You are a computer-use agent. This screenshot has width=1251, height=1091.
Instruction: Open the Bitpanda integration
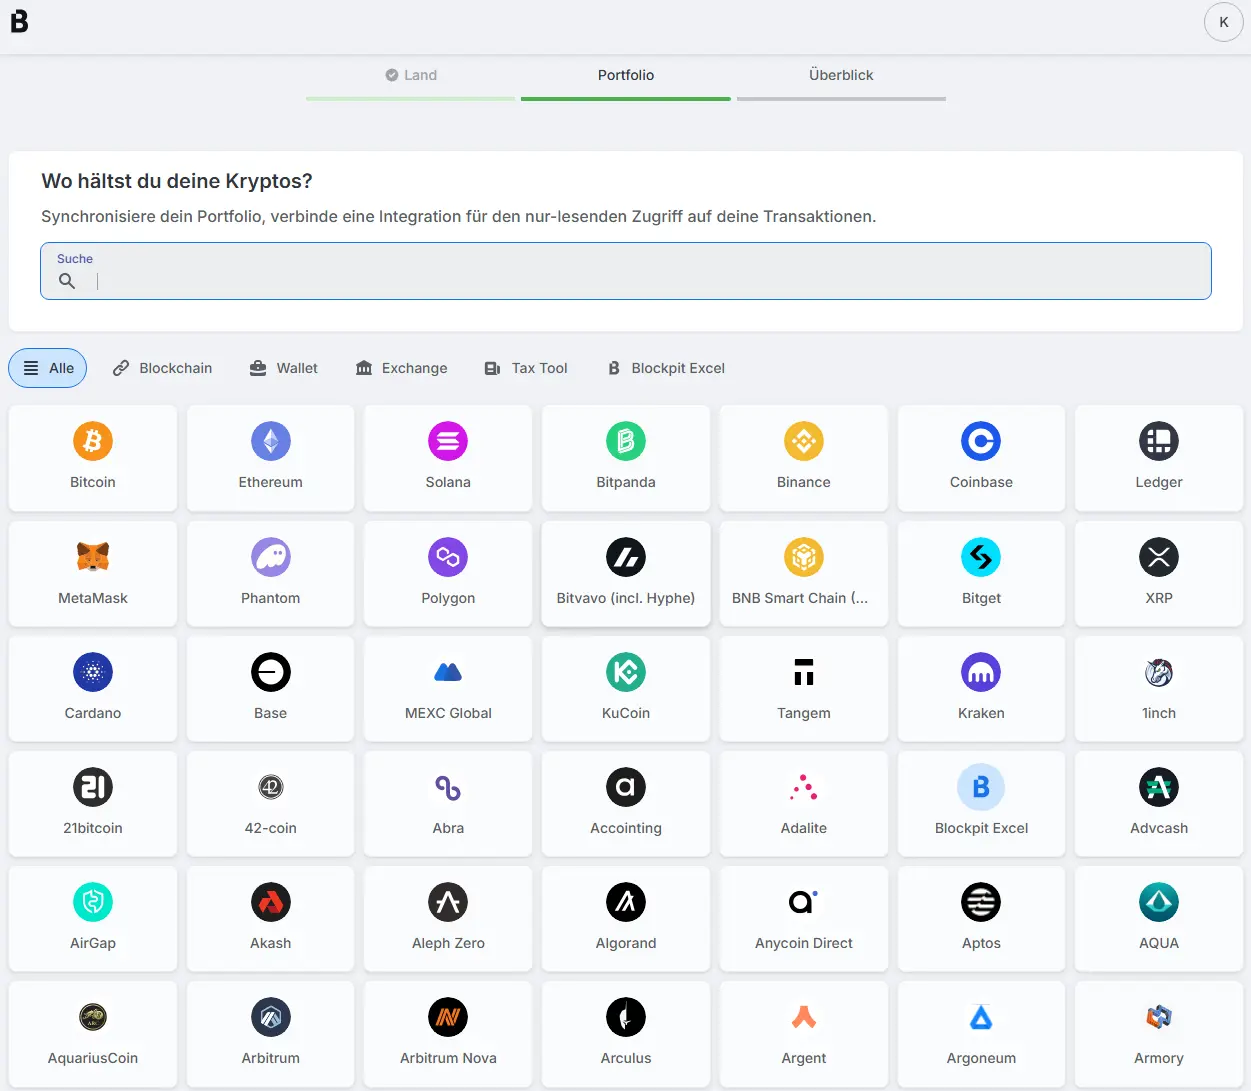click(x=626, y=458)
